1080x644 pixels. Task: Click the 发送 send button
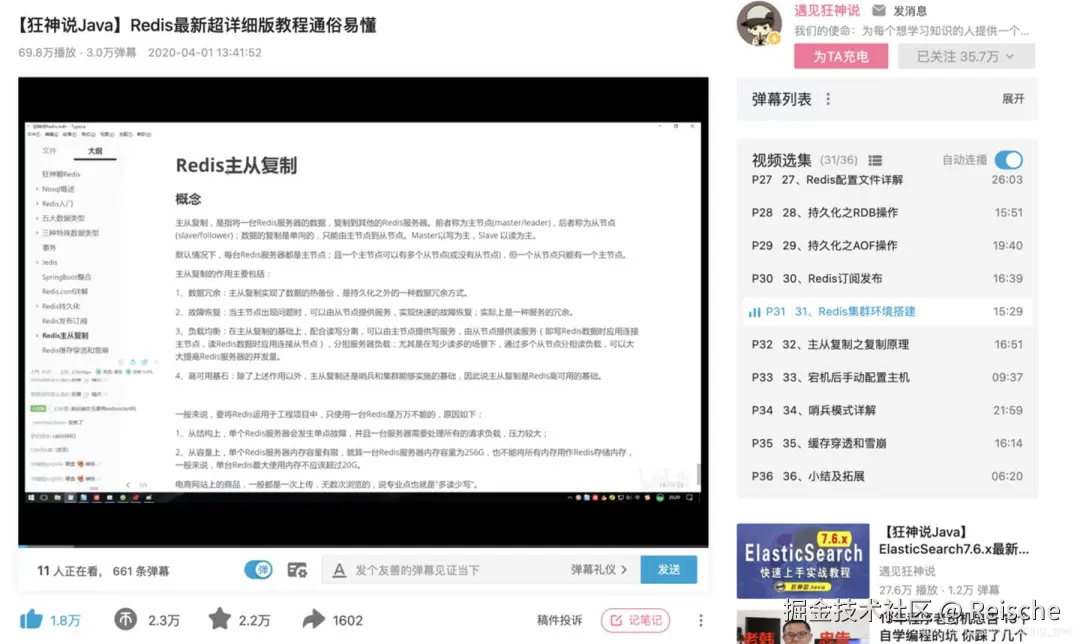point(668,568)
